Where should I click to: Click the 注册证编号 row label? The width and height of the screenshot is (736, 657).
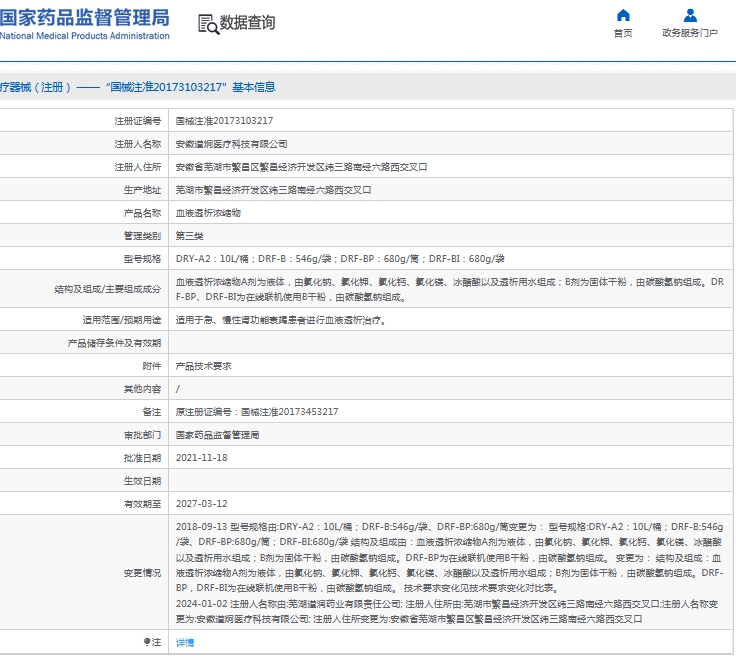138,121
